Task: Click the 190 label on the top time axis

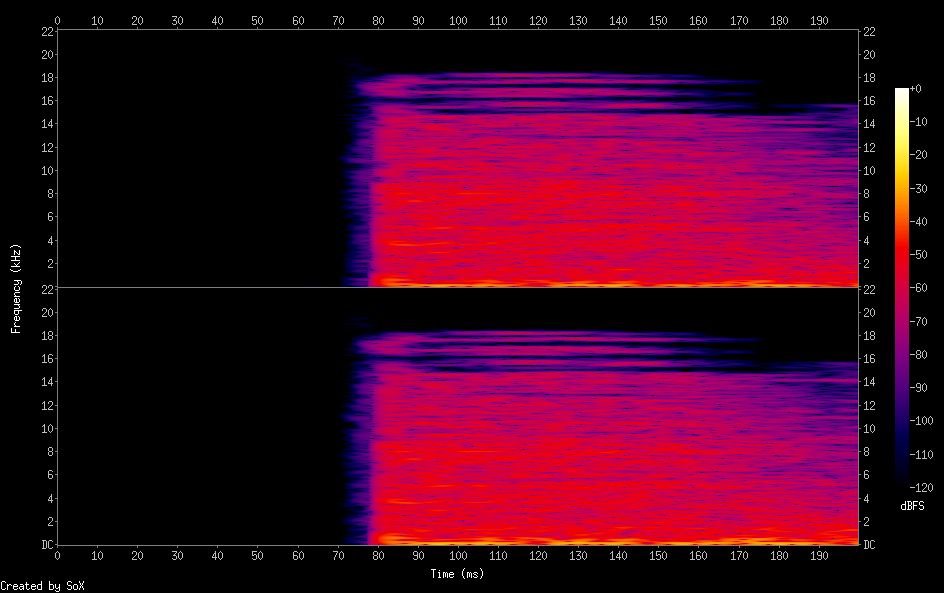Action: (818, 19)
